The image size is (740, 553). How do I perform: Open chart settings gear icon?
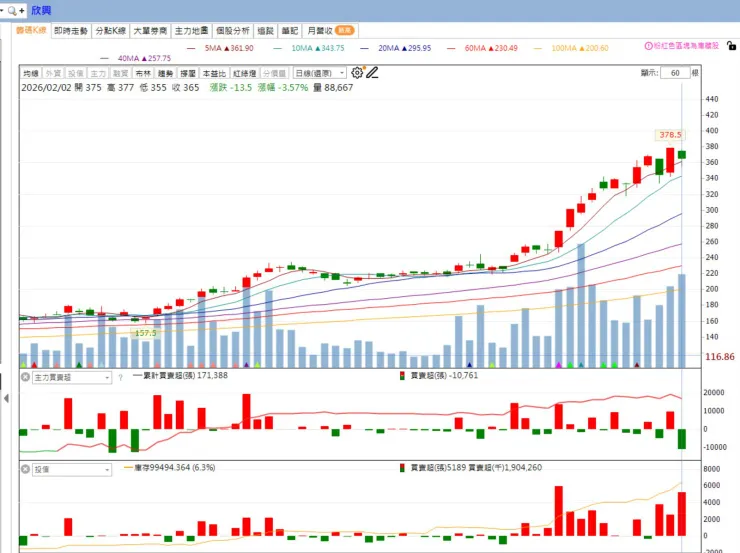coord(357,73)
